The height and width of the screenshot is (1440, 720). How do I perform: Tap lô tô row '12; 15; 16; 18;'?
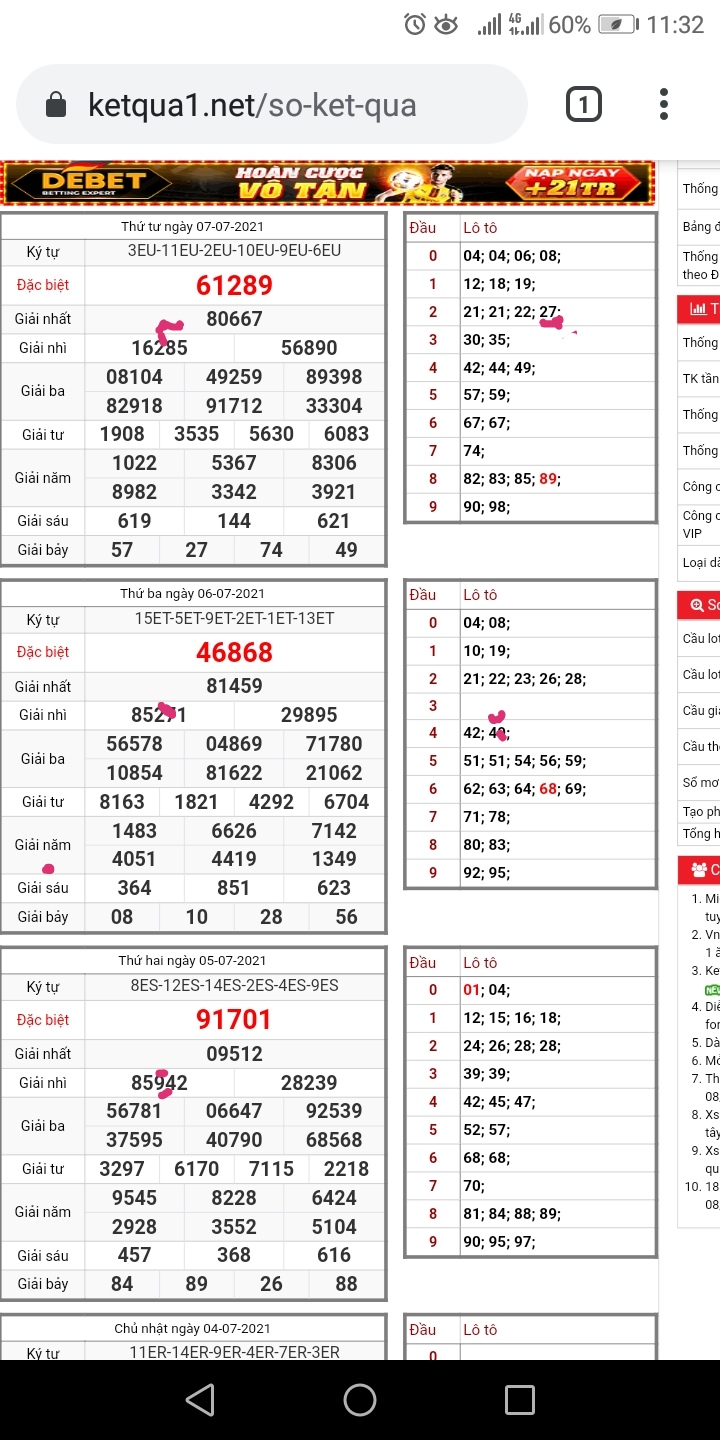(512, 1018)
